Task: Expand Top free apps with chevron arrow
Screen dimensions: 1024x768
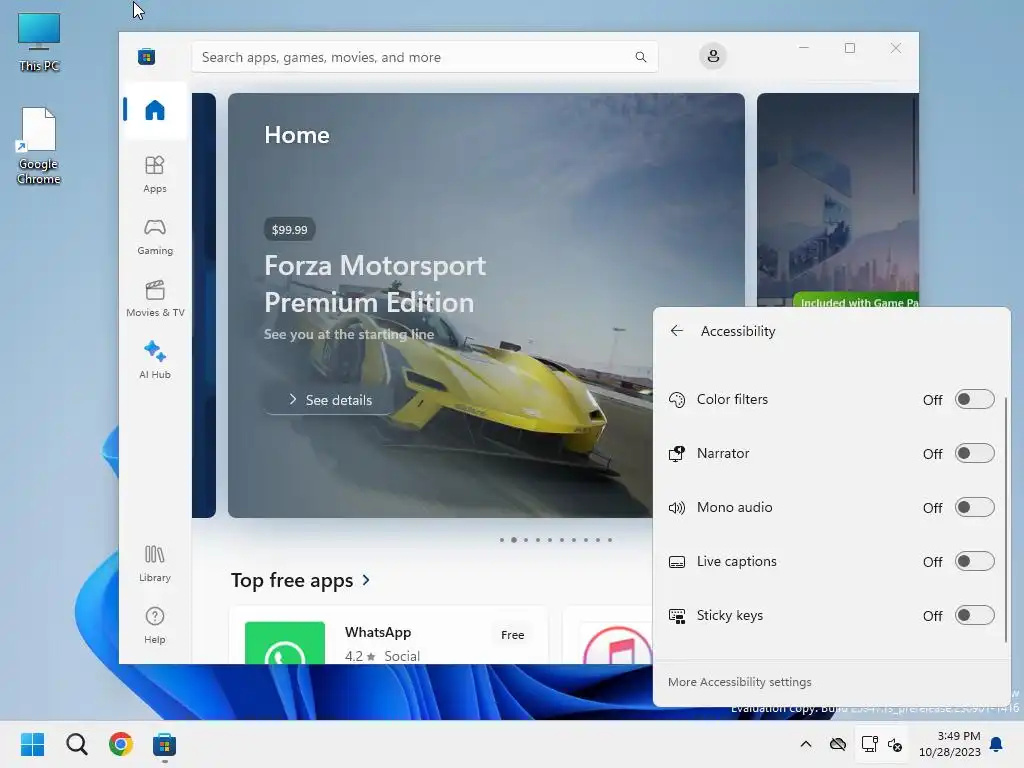Action: click(366, 580)
